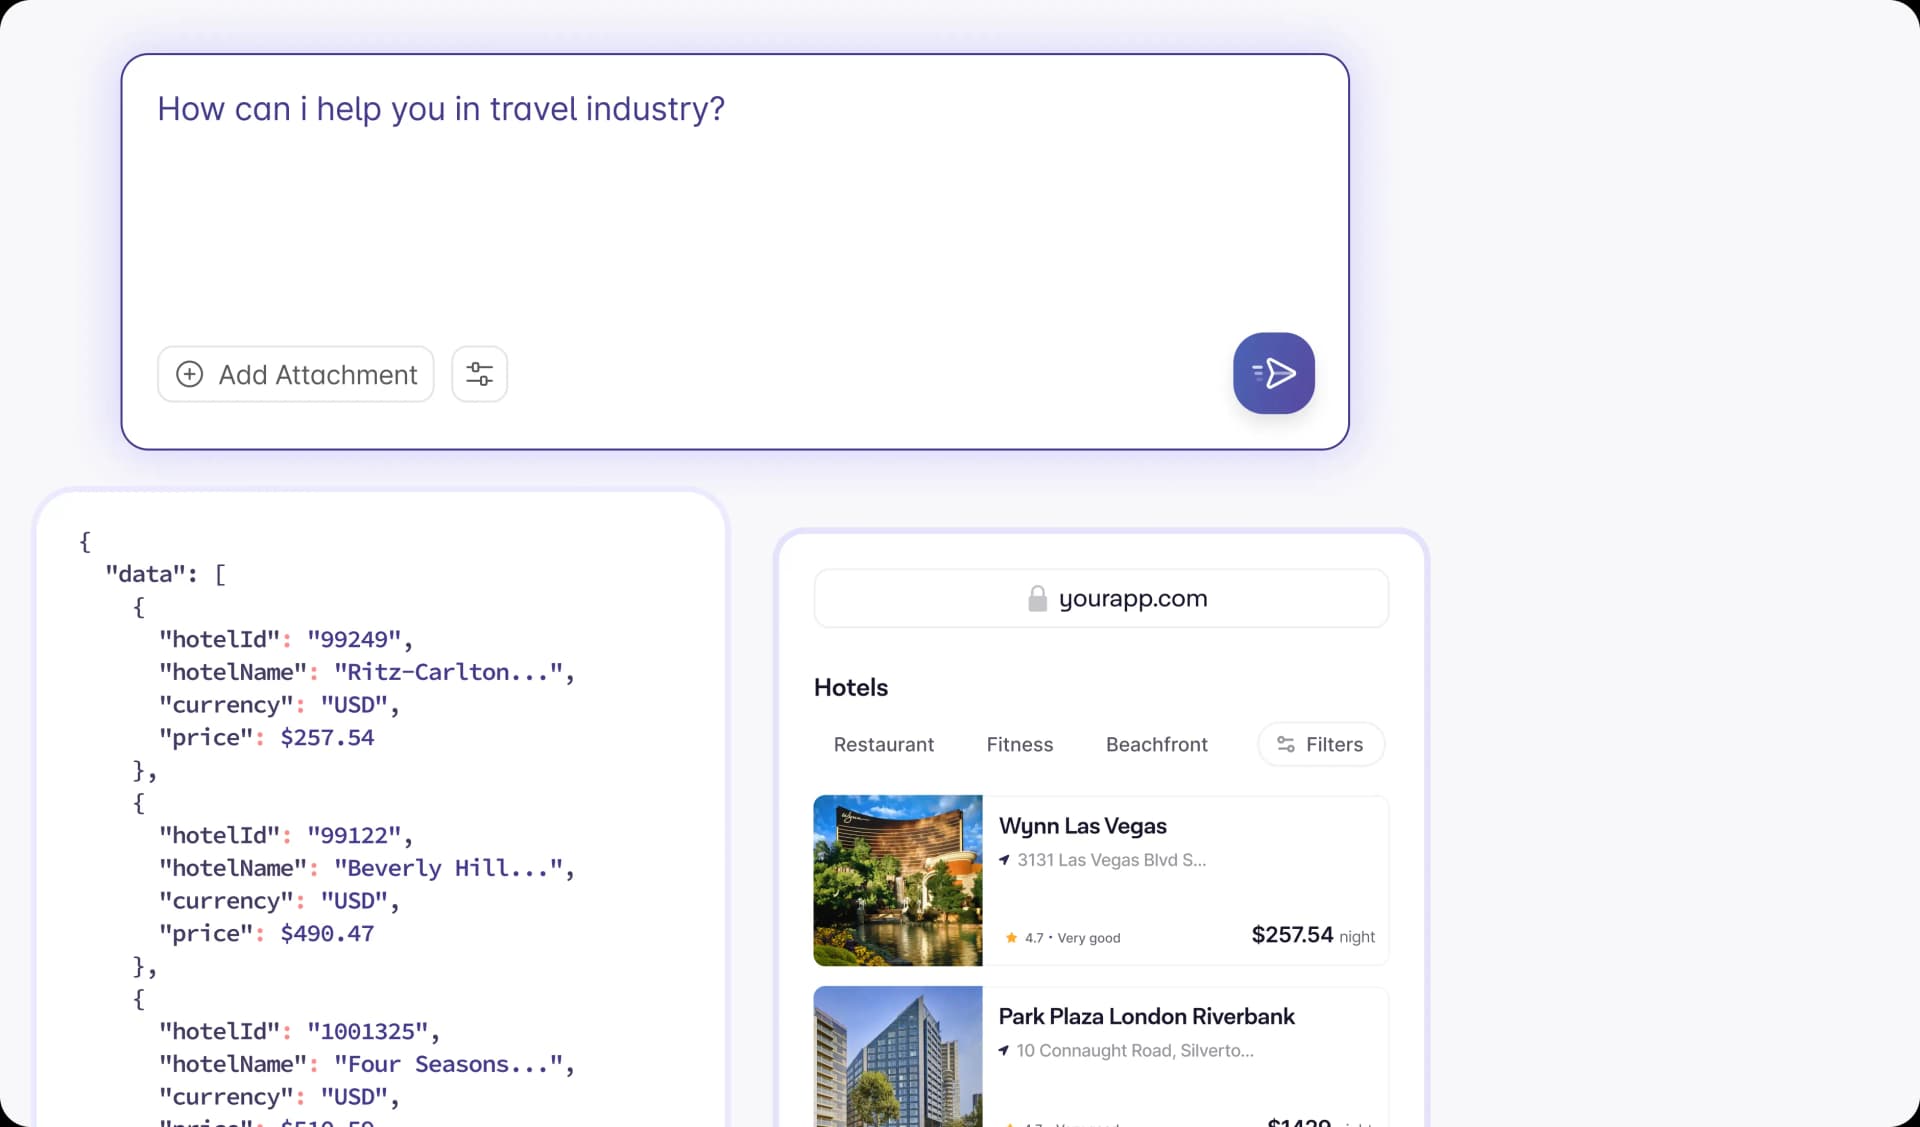Click the filter sliders icon in Filters
Viewport: 1920px width, 1127px height.
[x=1286, y=744]
